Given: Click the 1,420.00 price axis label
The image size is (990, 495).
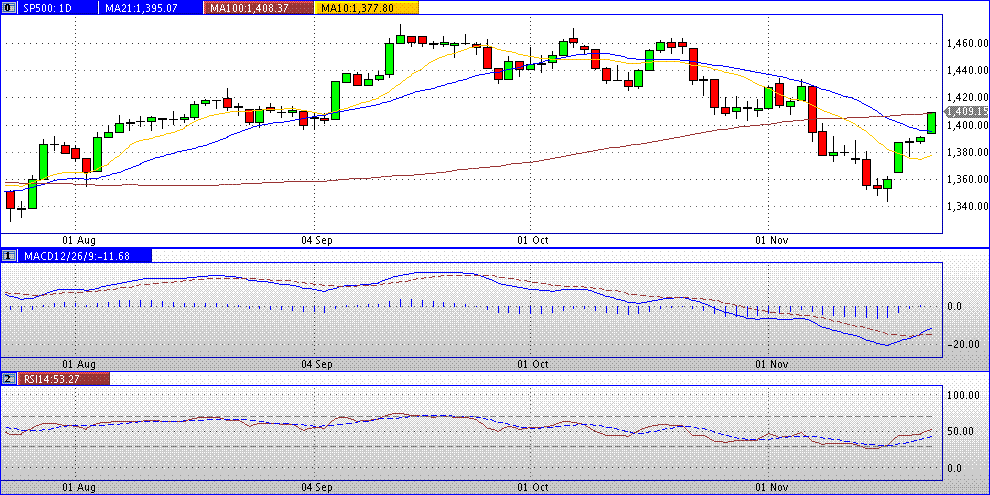Looking at the screenshot, I should click(x=968, y=98).
